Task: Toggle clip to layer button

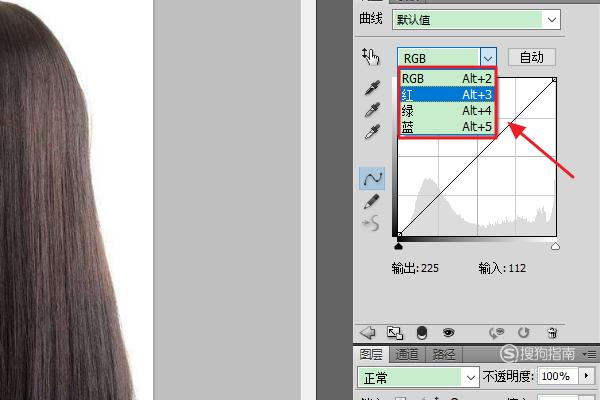Action: point(421,333)
